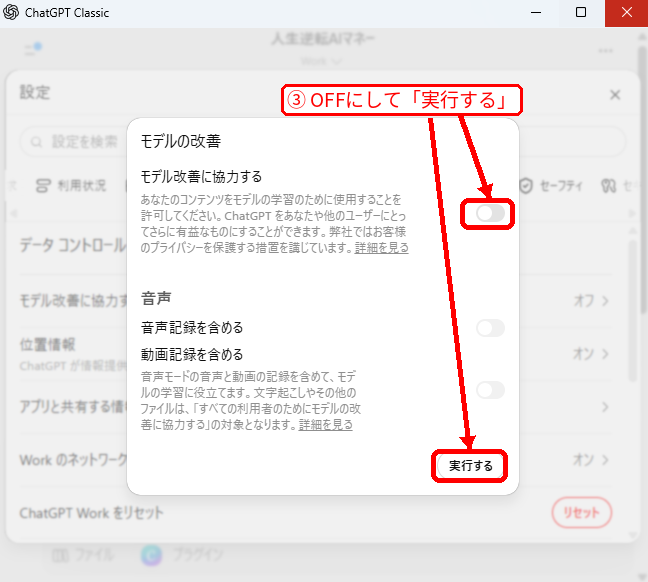
Task: Click the ChatGPT Work をリセット label
Action: point(91,513)
